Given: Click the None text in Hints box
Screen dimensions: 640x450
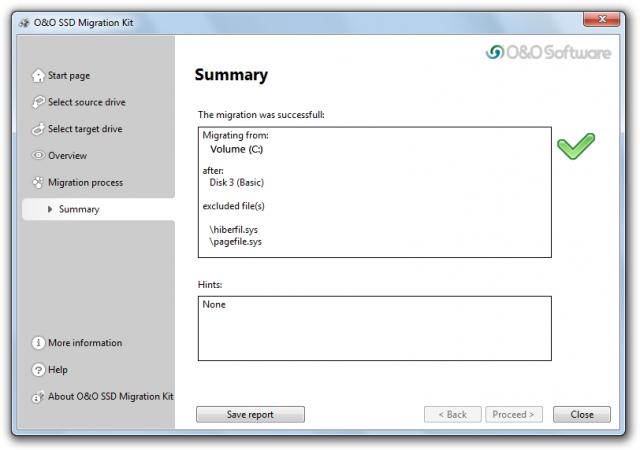Looking at the screenshot, I should tap(214, 305).
